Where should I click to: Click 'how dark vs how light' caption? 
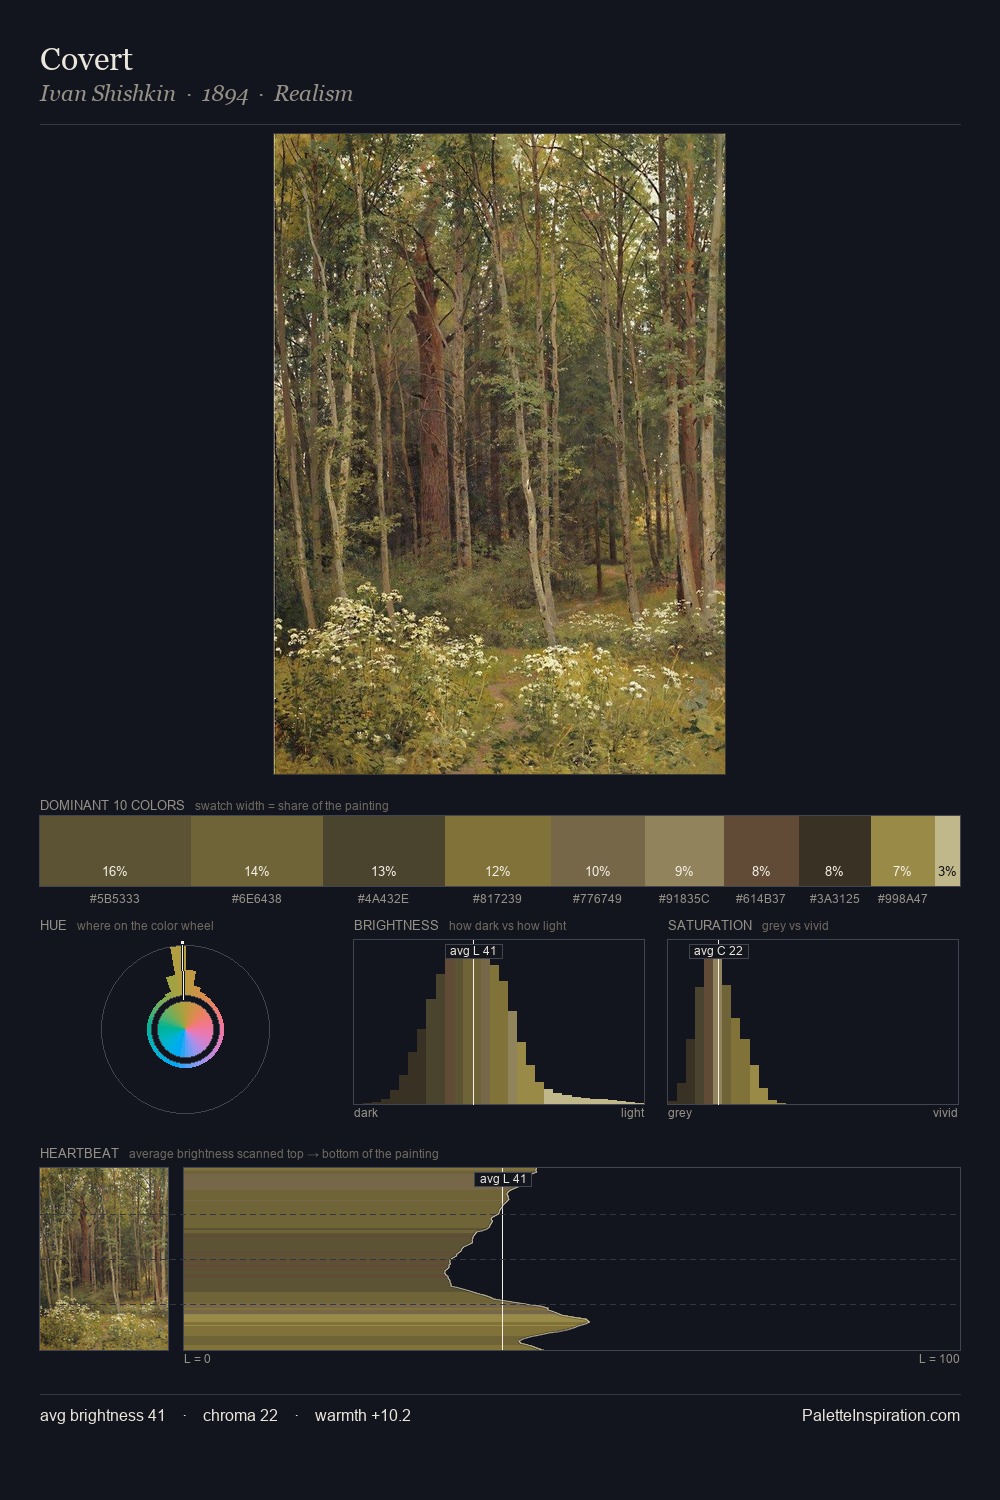point(508,926)
